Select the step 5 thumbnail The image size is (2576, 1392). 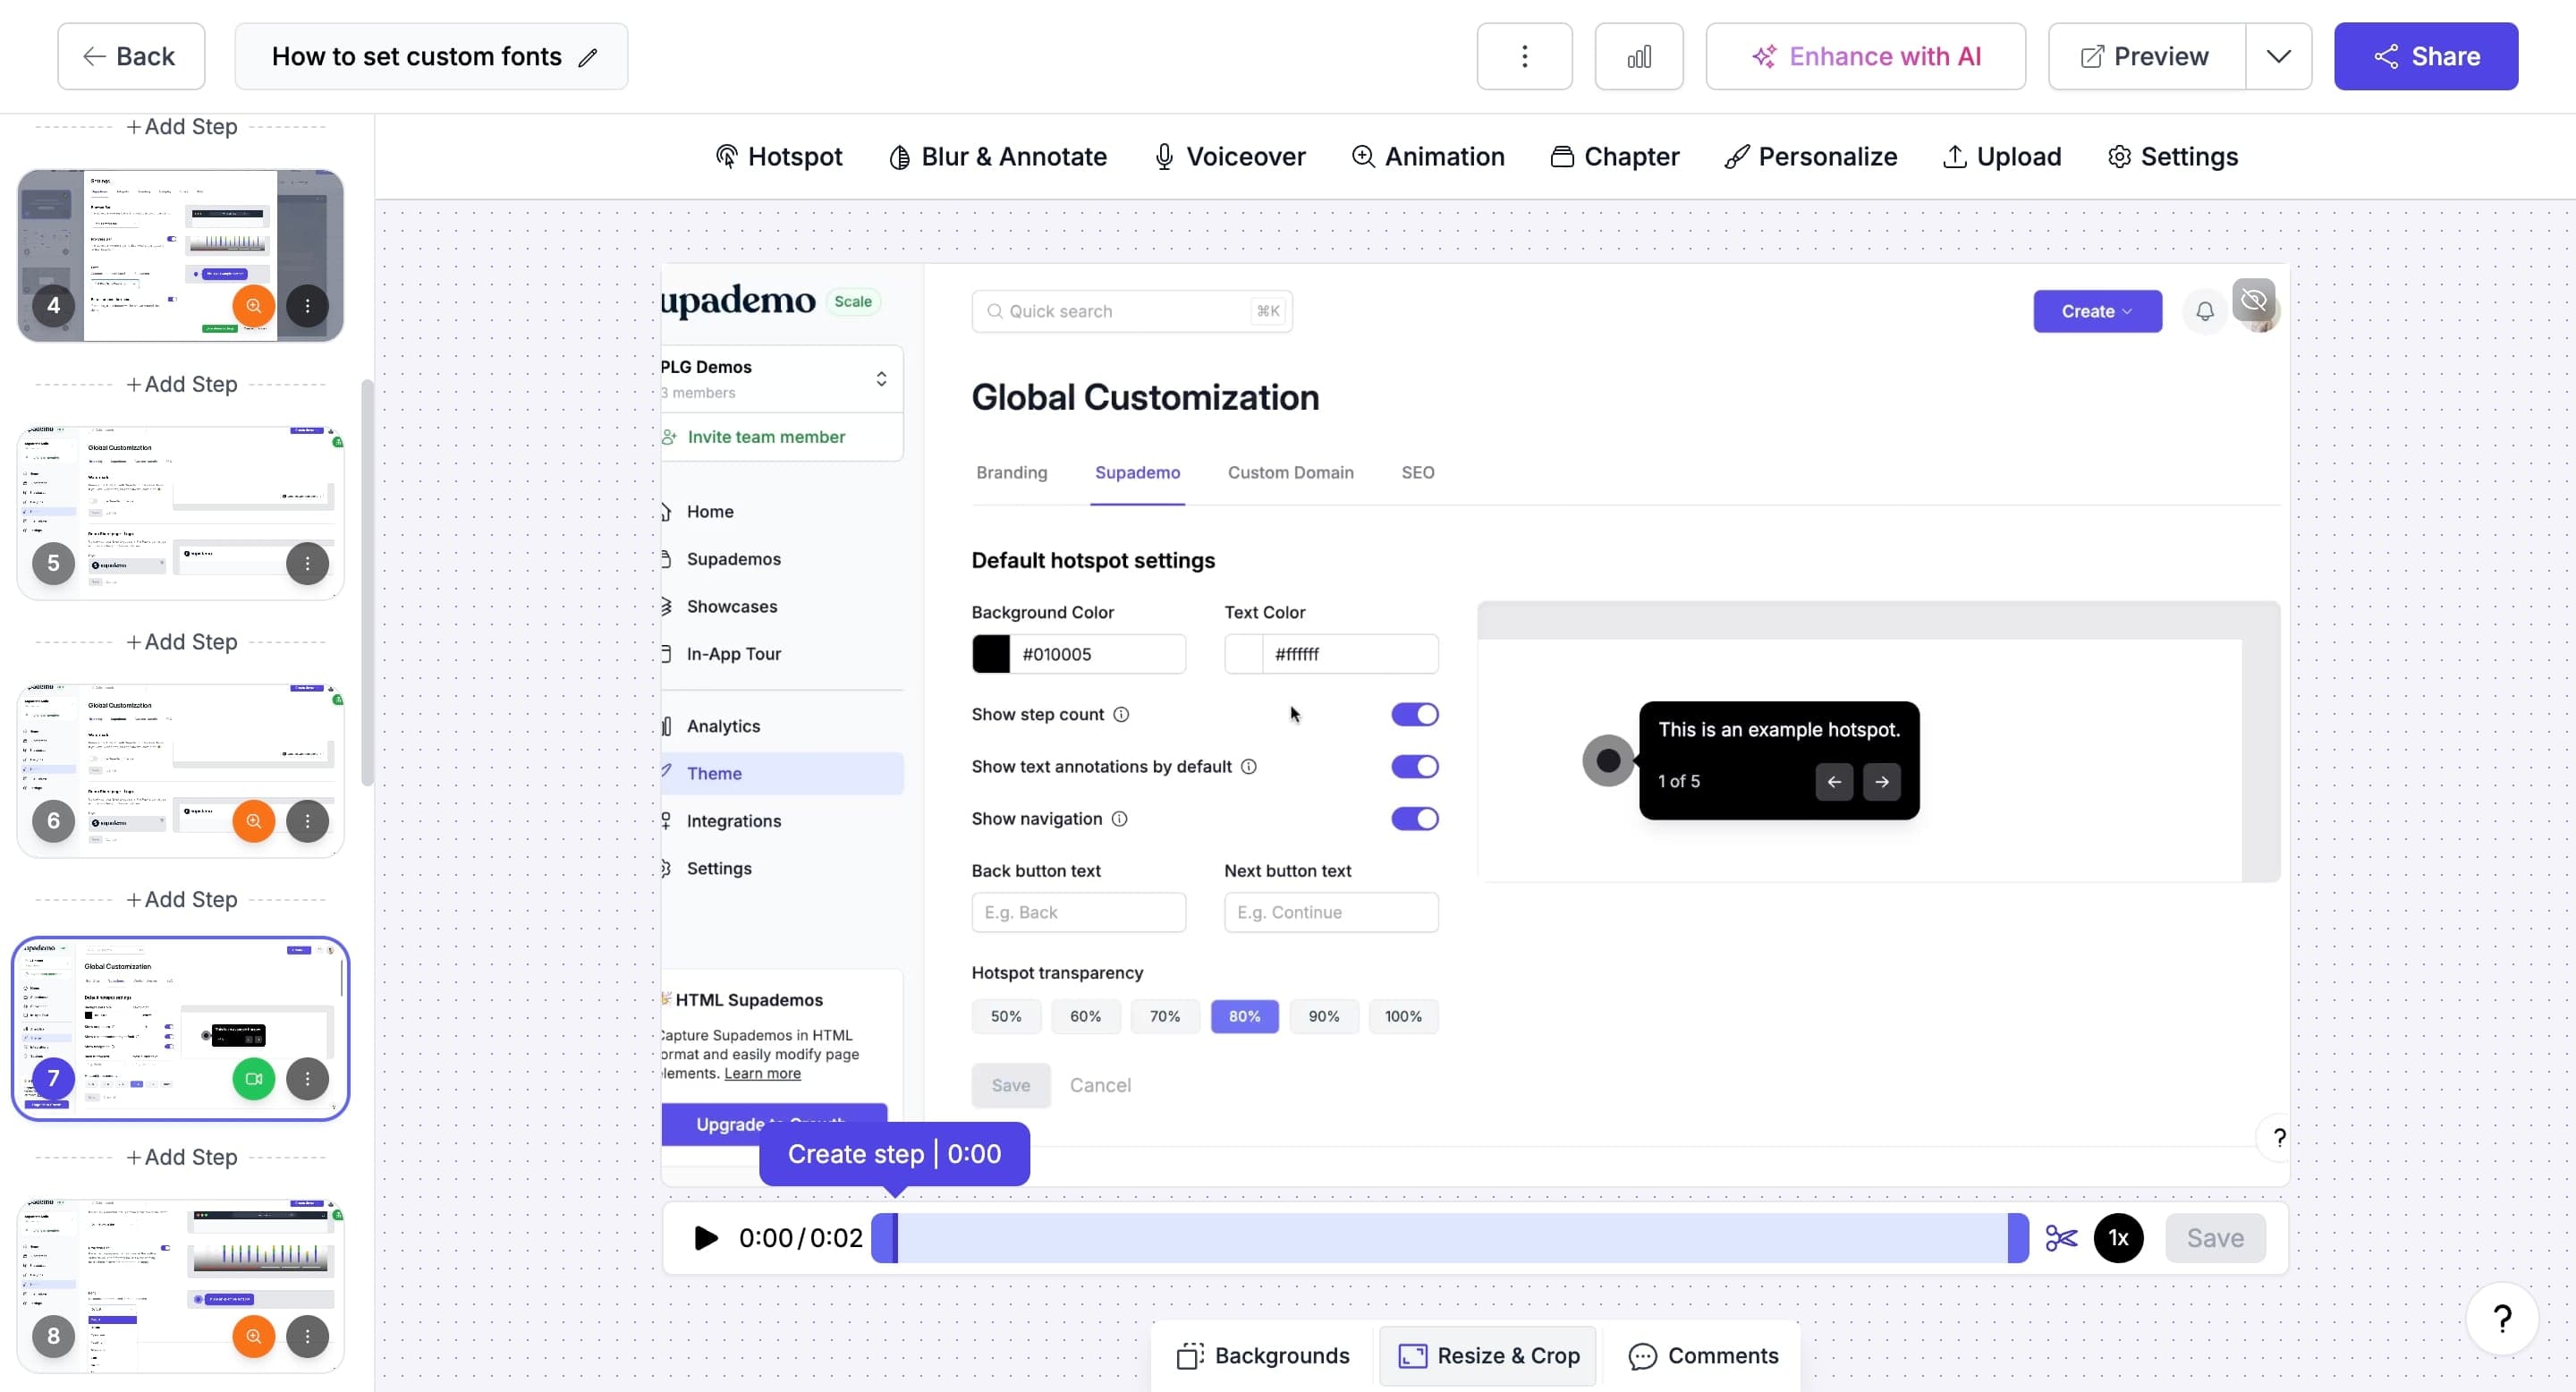click(x=181, y=514)
